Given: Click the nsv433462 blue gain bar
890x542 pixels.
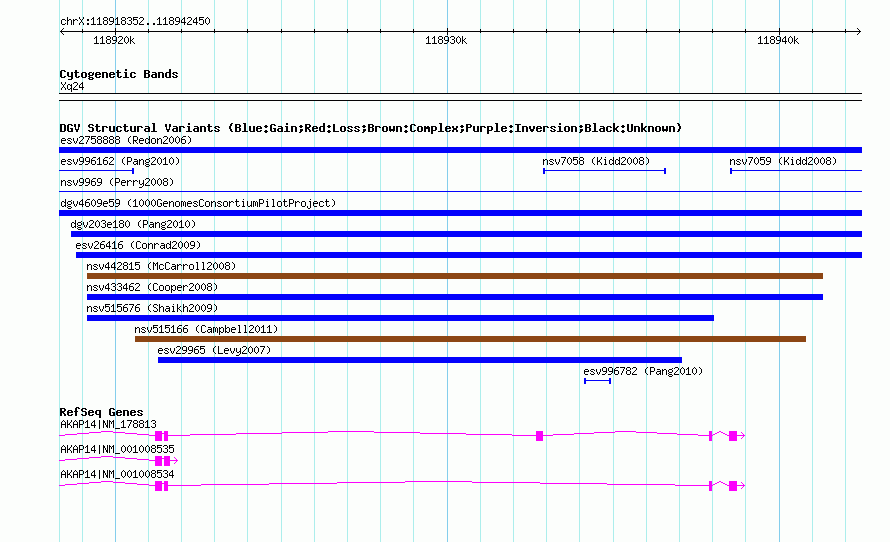Looking at the screenshot, I should 455,297.
